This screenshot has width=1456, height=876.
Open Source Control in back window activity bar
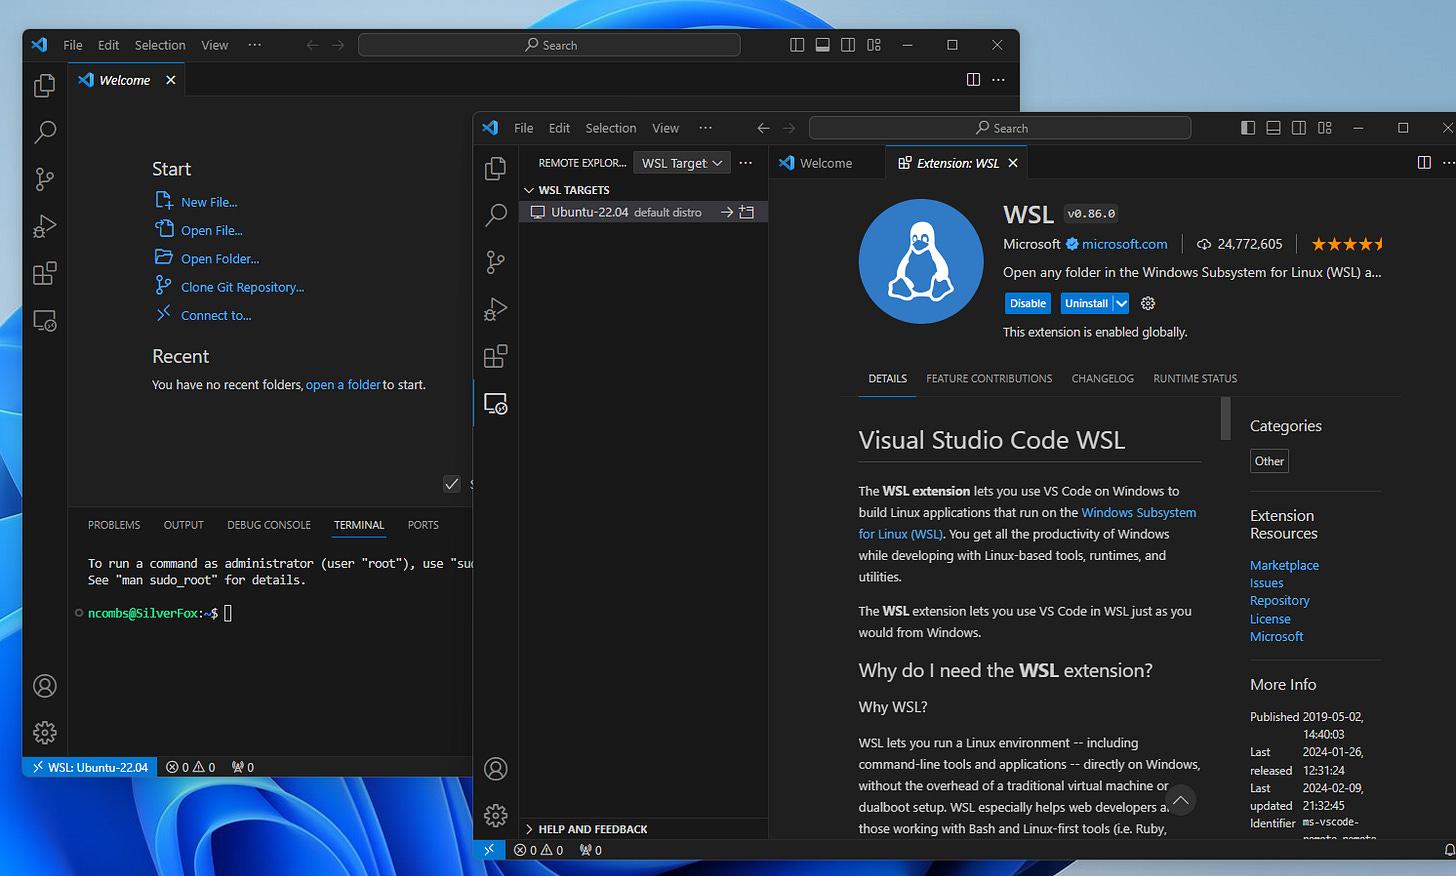click(x=45, y=179)
